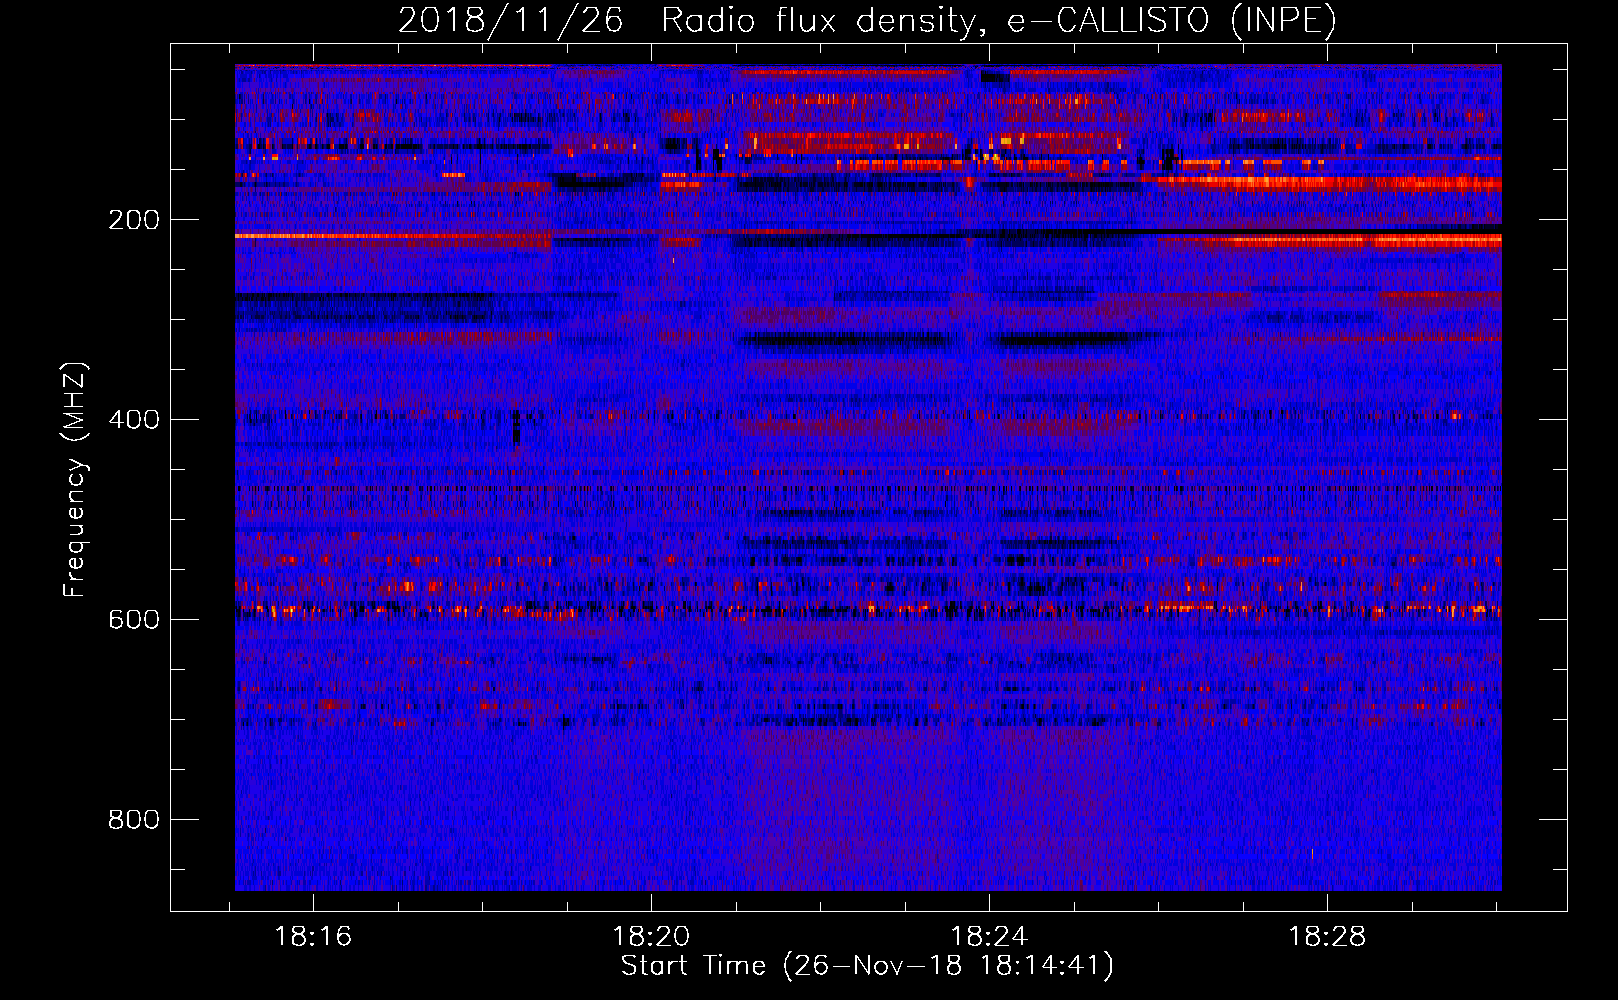Click the 'Start Time (26-Nov-18 18:14:41)' x-axis label

tap(867, 966)
